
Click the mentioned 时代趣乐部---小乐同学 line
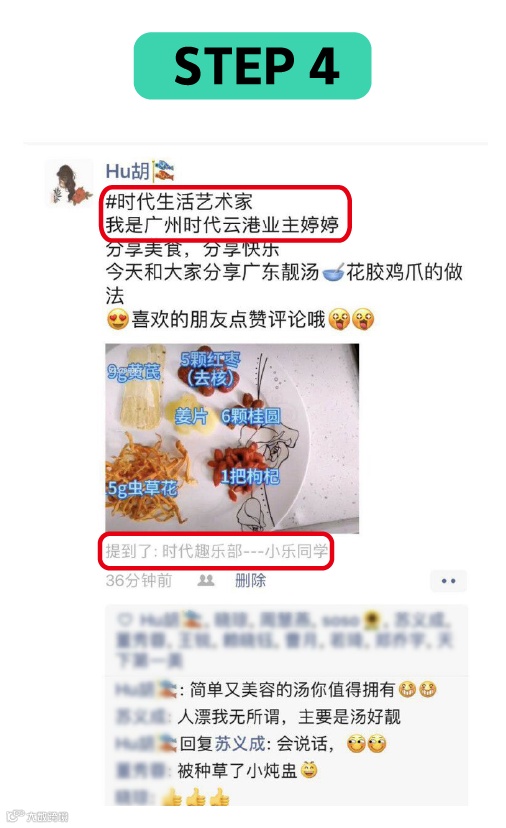pos(217,551)
